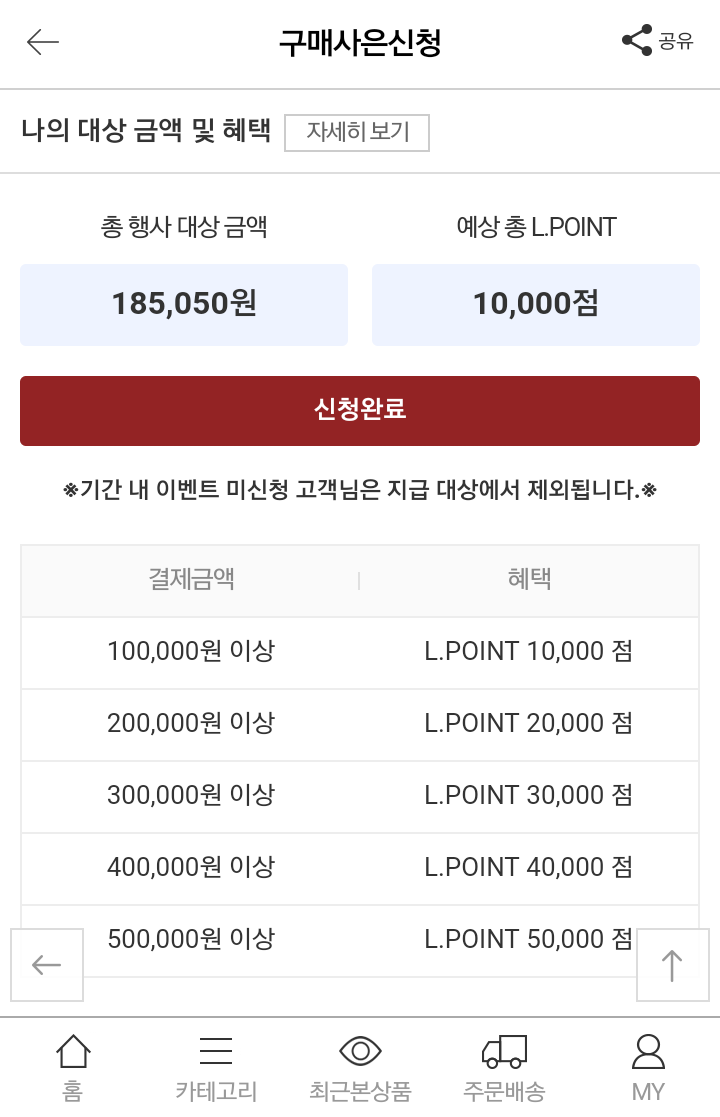Click the 혜택 column header
Viewport: 720px width, 1117px height.
click(529, 579)
